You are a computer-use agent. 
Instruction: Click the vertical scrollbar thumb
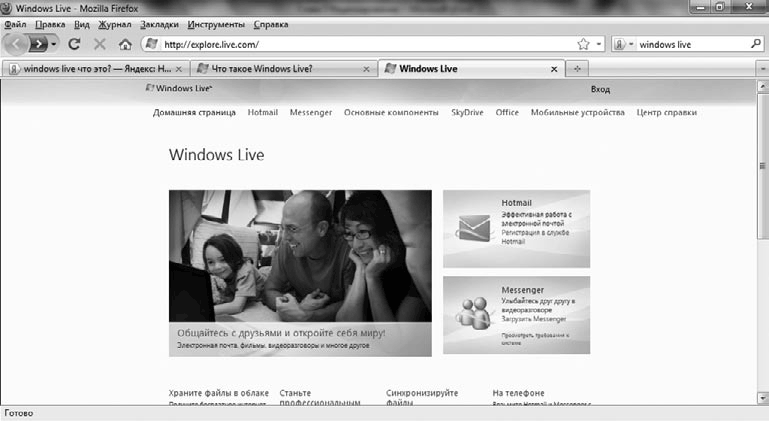coord(763,166)
